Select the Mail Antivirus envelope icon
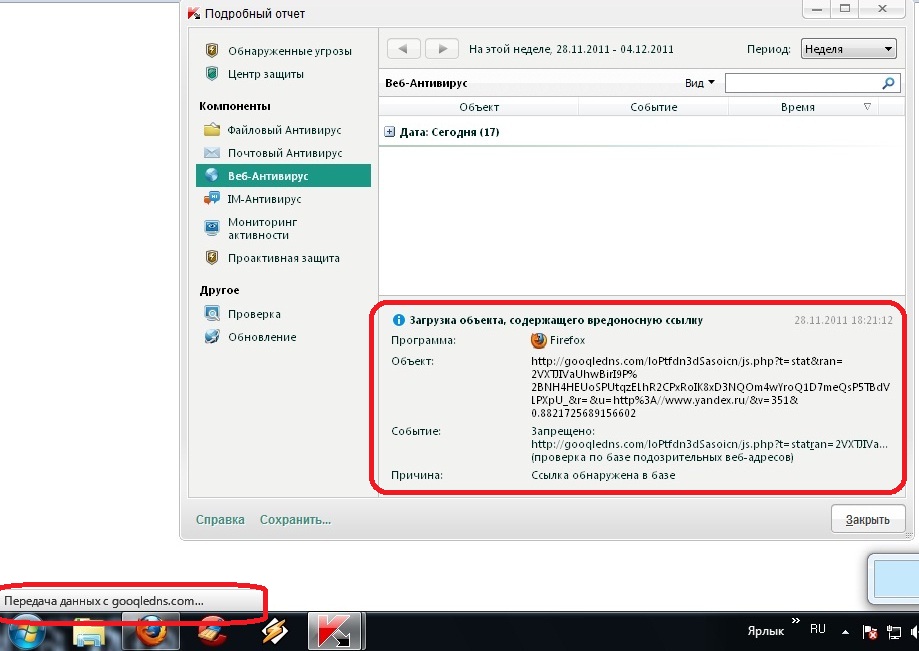Viewport: 919px width, 651px height. click(211, 153)
